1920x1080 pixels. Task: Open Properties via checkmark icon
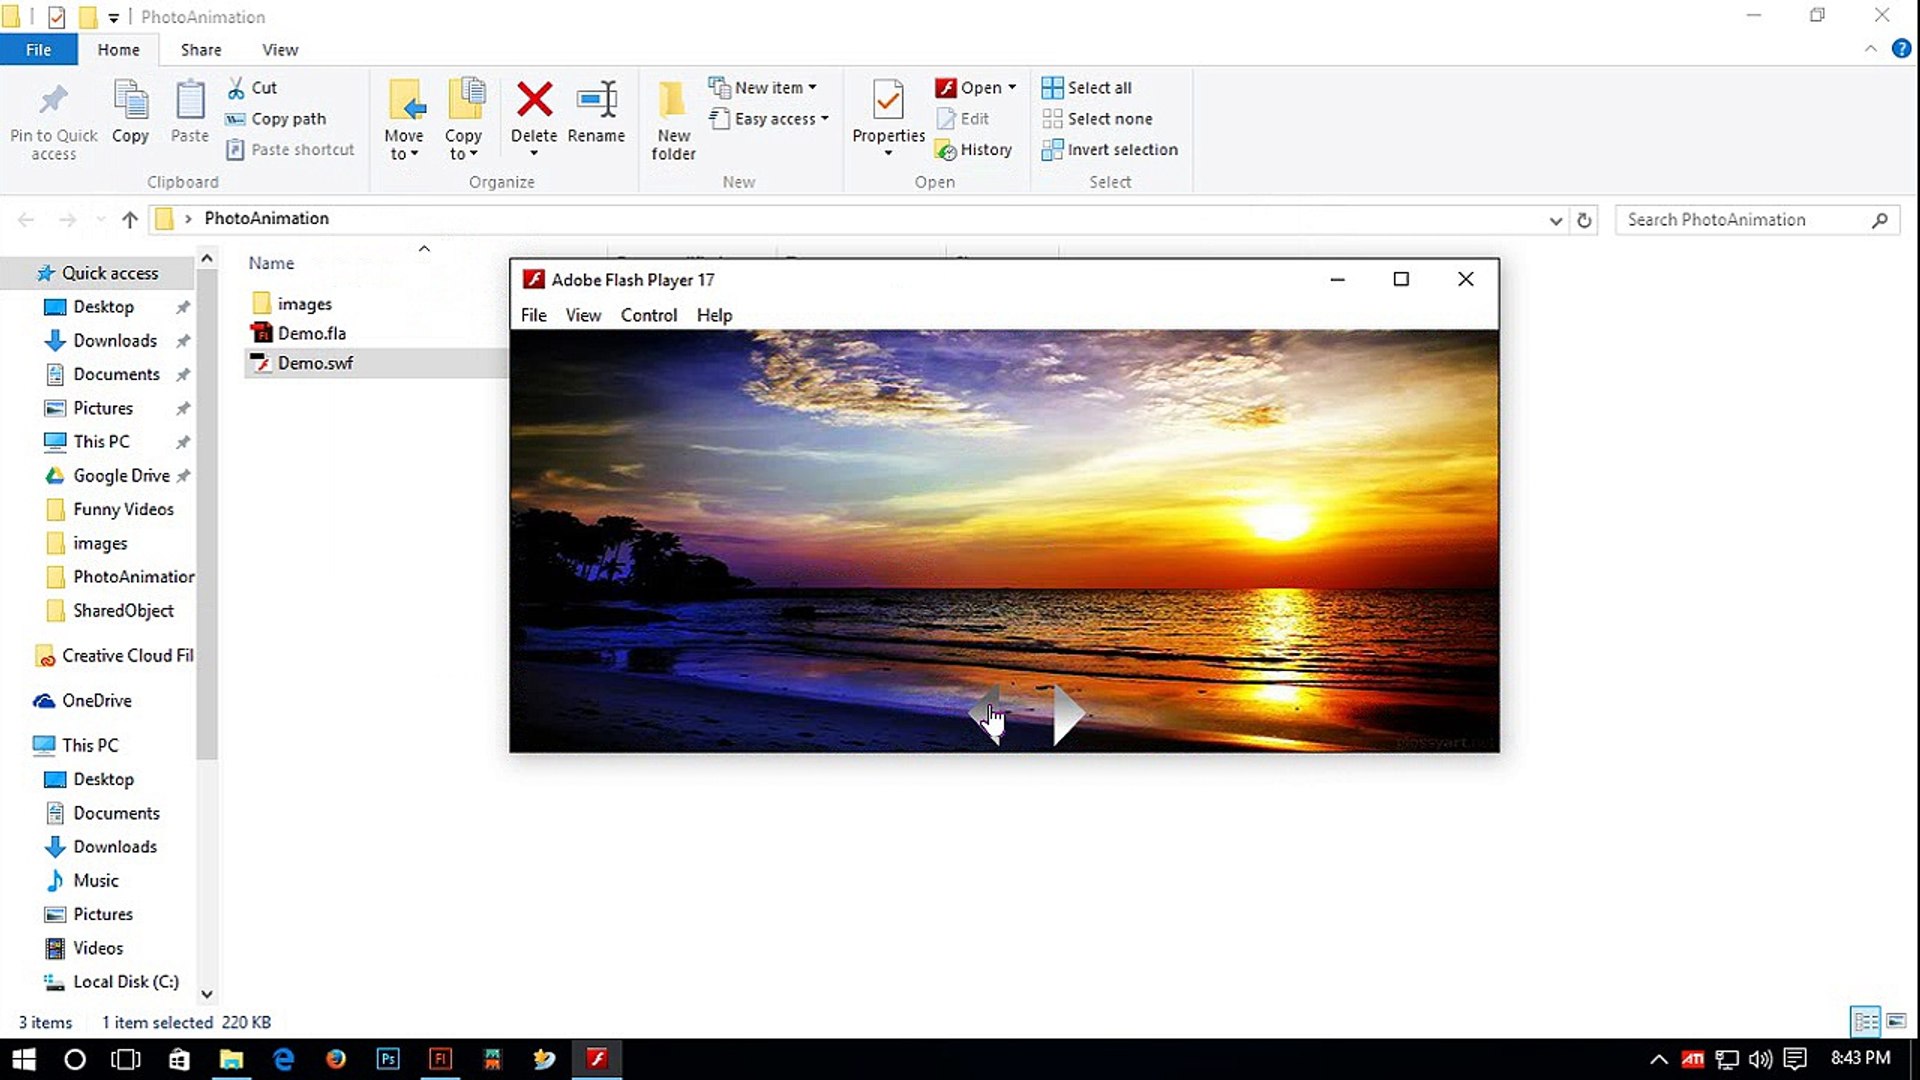(x=888, y=100)
